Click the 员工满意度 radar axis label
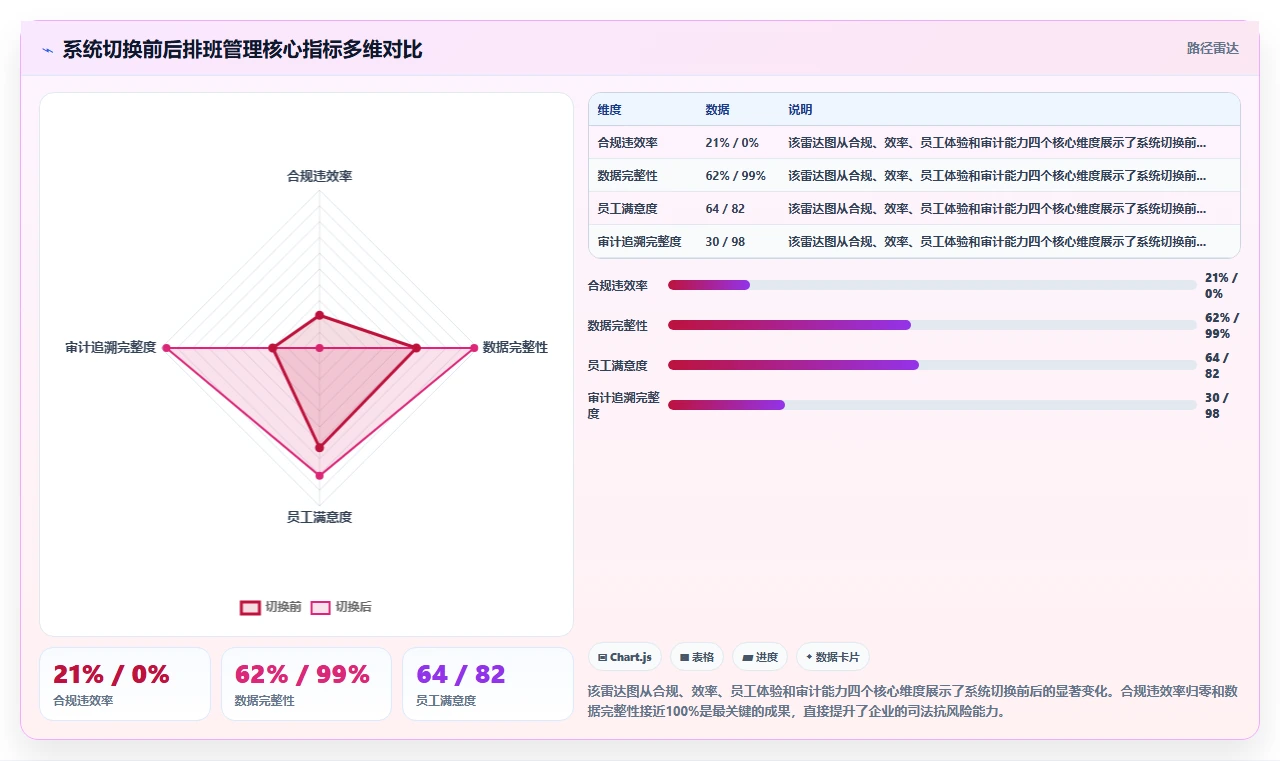 (320, 517)
